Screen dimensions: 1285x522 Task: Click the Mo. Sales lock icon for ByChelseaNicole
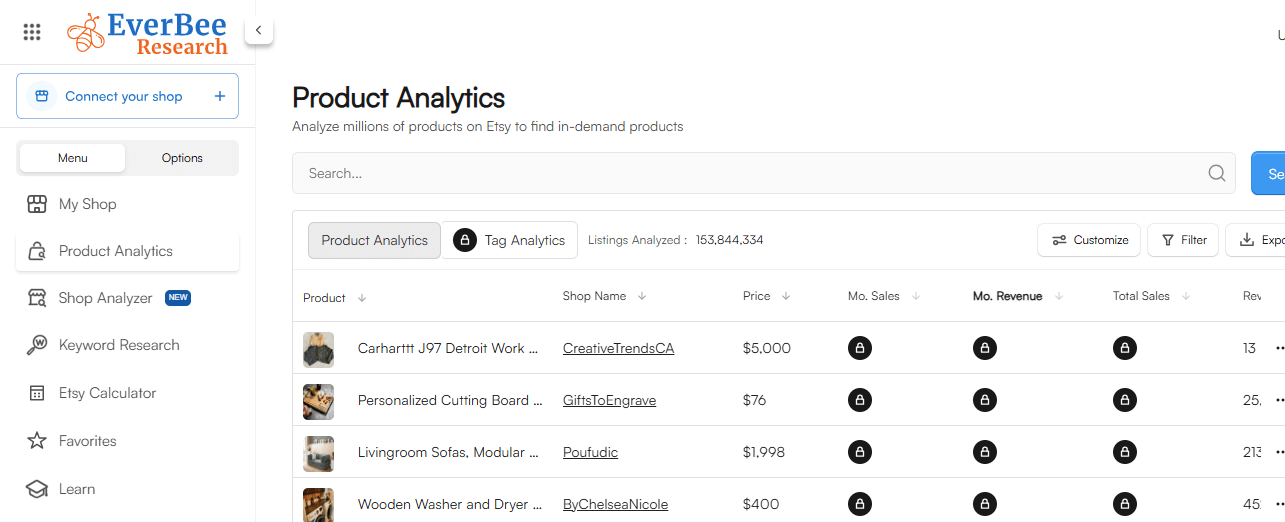[860, 504]
